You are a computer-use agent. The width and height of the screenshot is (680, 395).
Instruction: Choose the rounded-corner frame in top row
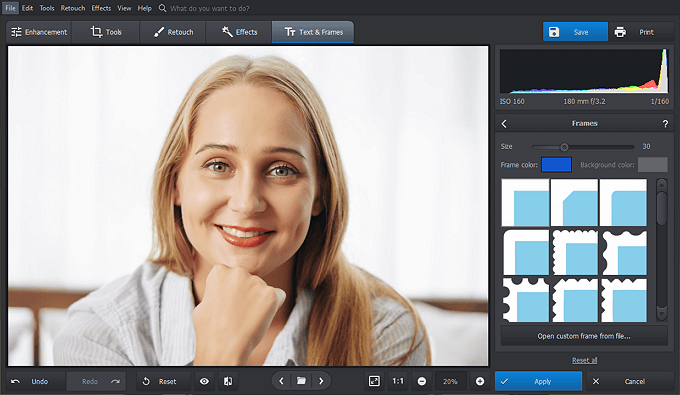pos(623,202)
